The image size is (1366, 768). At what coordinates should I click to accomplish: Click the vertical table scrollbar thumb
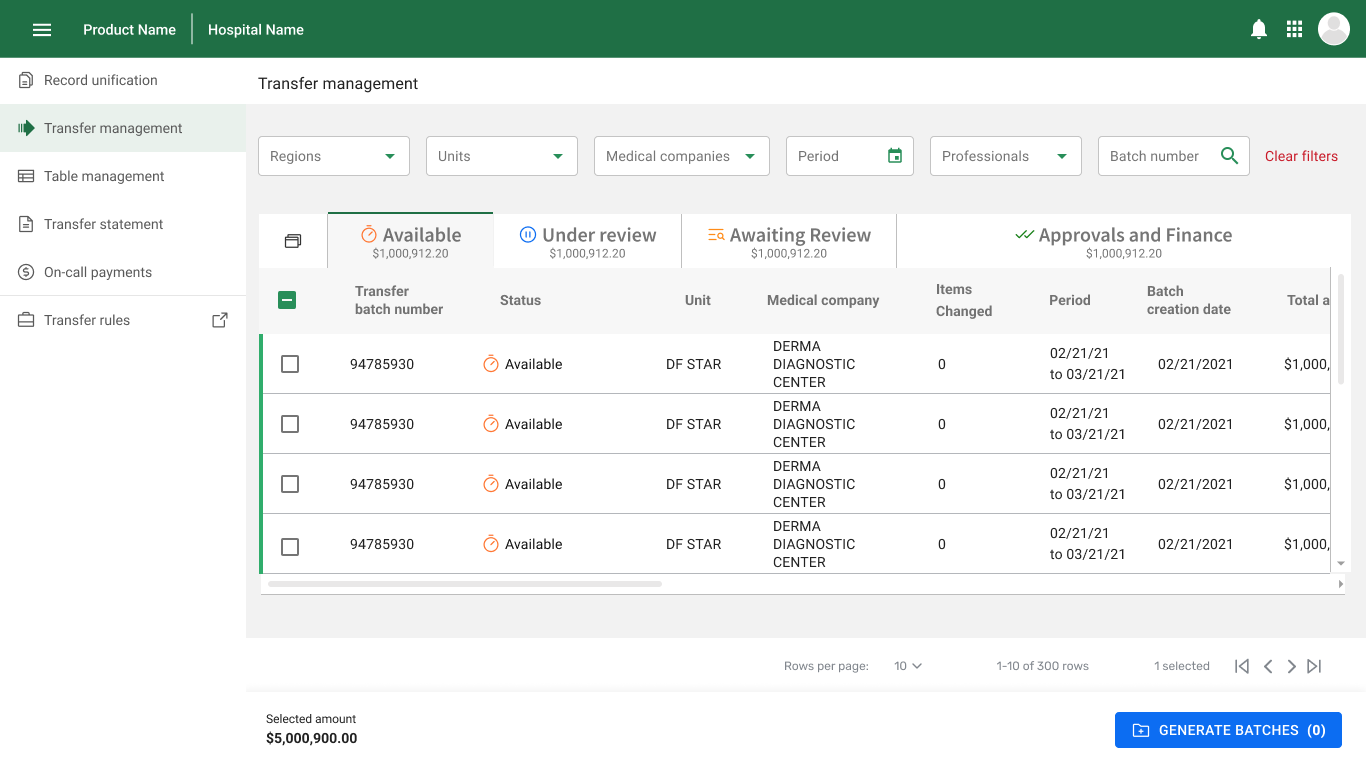click(1341, 329)
